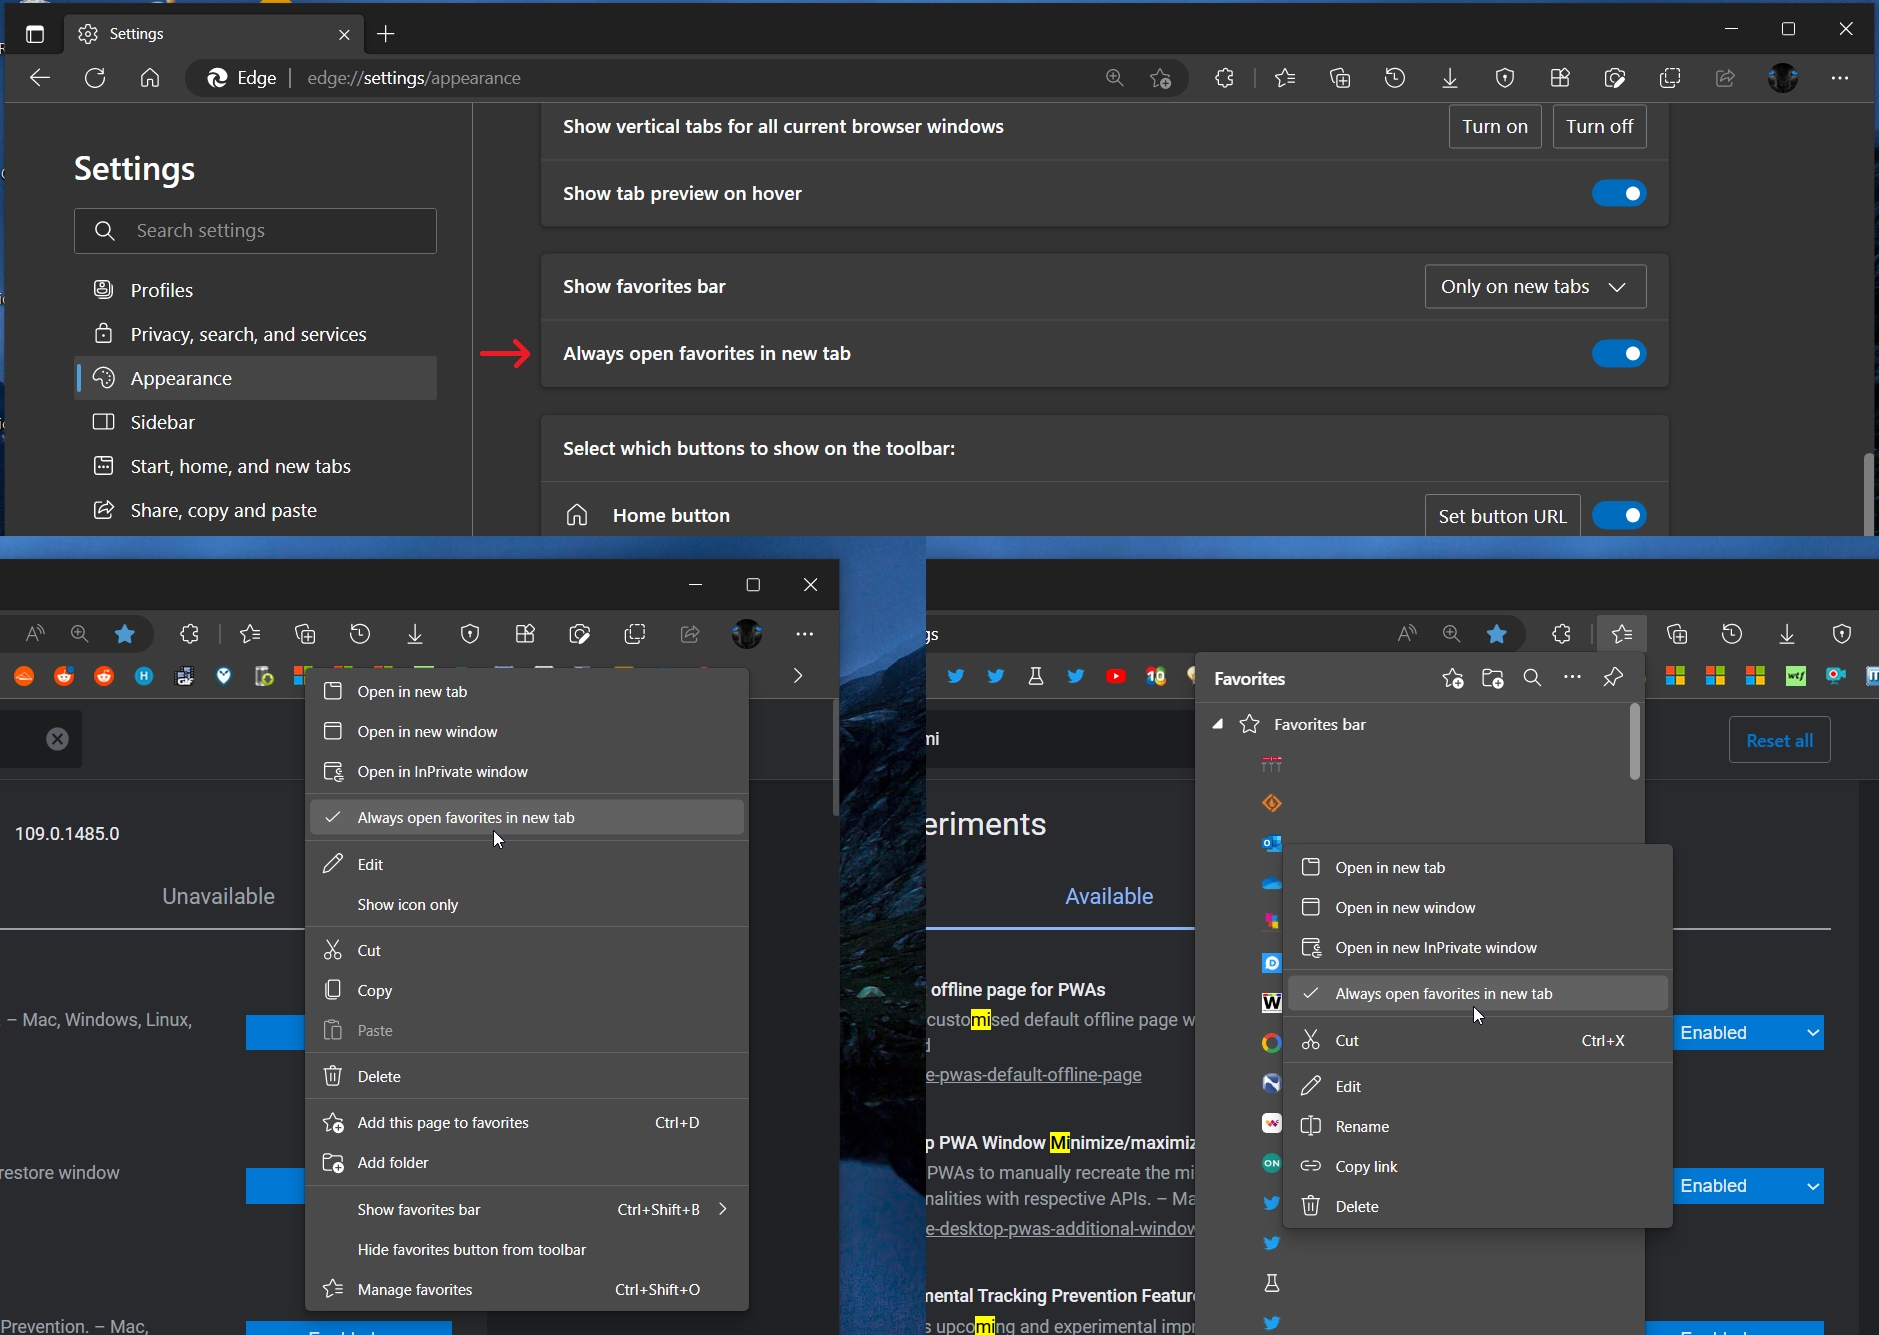
Task: Click the Read aloud icon in bottom-left window
Action: tap(35, 634)
